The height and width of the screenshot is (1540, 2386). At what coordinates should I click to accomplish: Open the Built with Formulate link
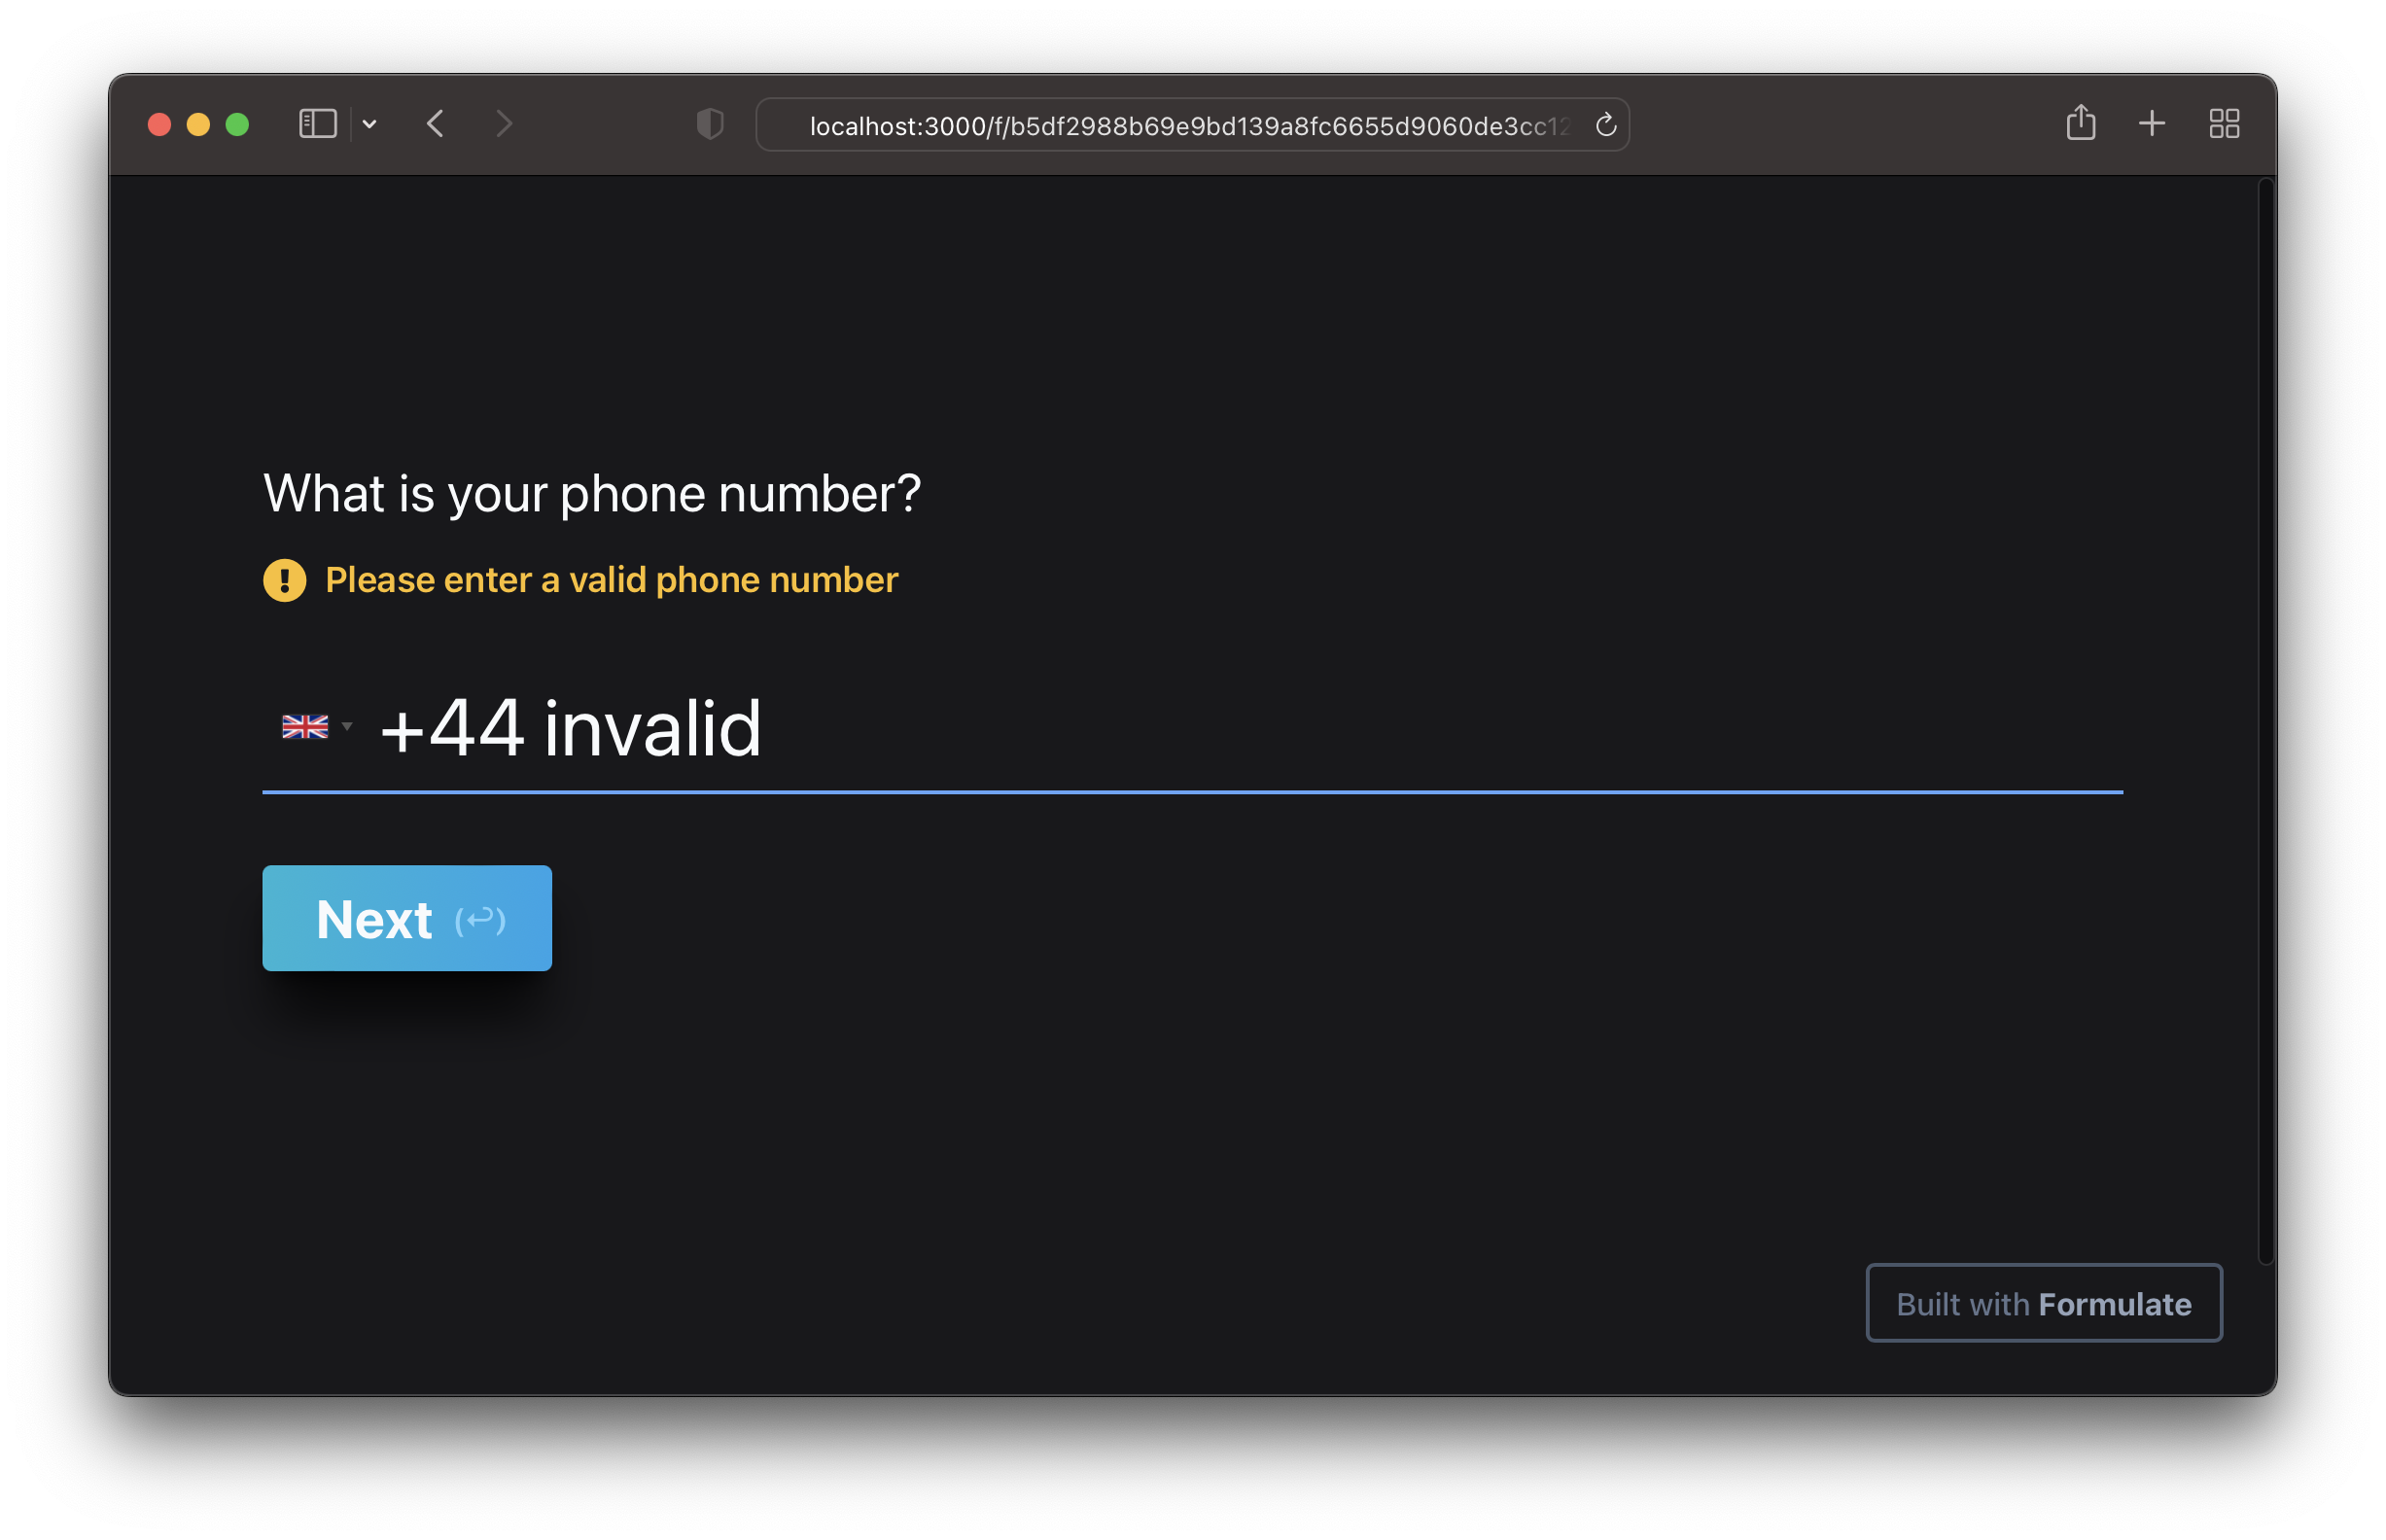point(2043,1304)
